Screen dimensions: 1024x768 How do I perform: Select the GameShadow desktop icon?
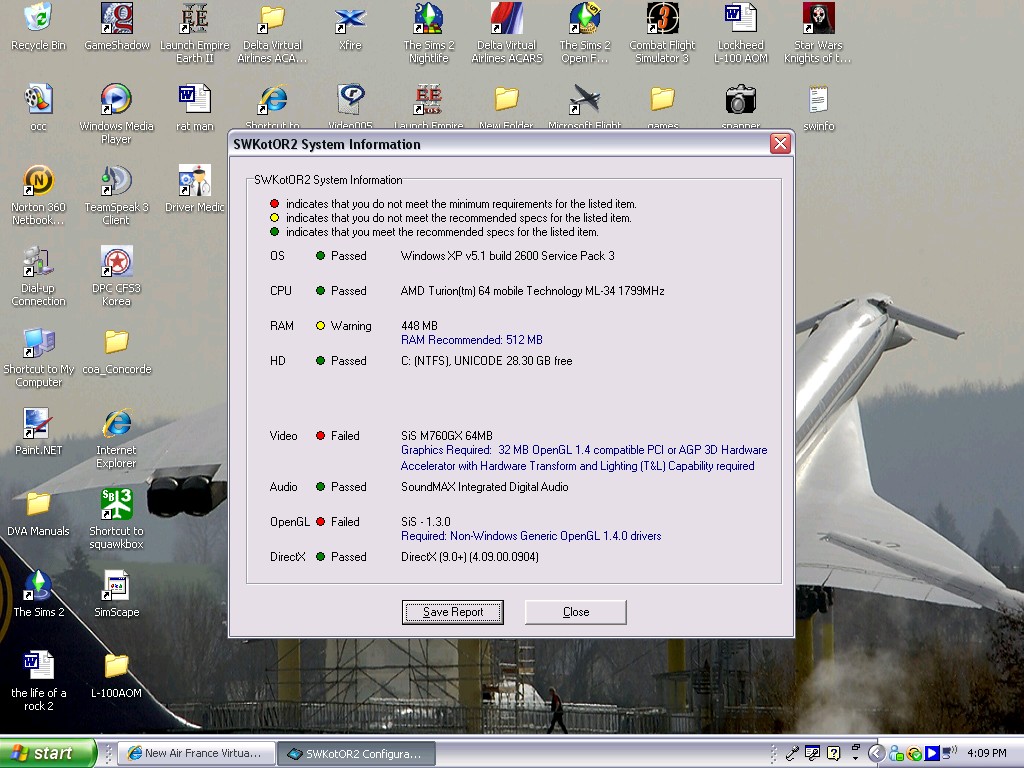[117, 26]
